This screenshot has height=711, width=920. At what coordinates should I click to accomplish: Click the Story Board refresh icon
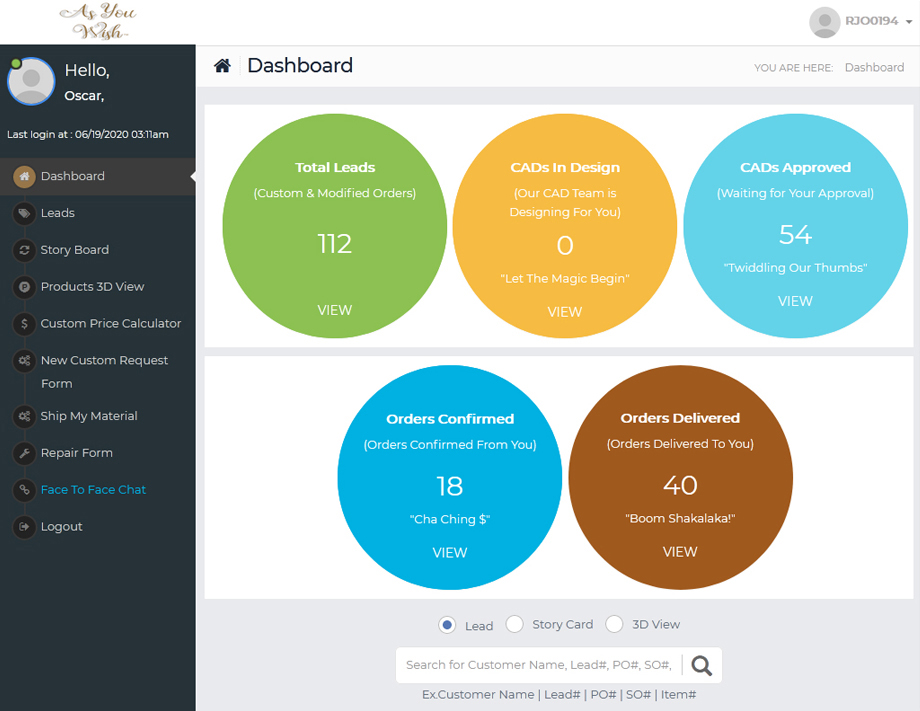24,250
